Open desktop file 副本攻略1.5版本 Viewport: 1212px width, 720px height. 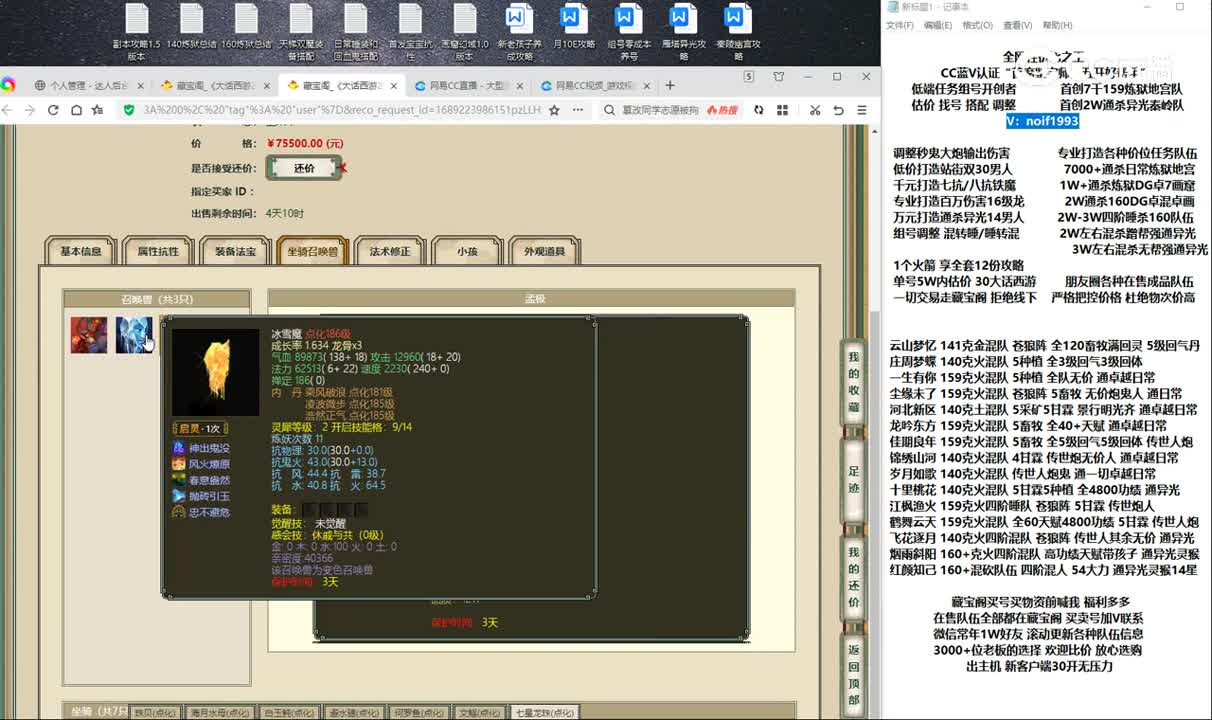pyautogui.click(x=137, y=31)
